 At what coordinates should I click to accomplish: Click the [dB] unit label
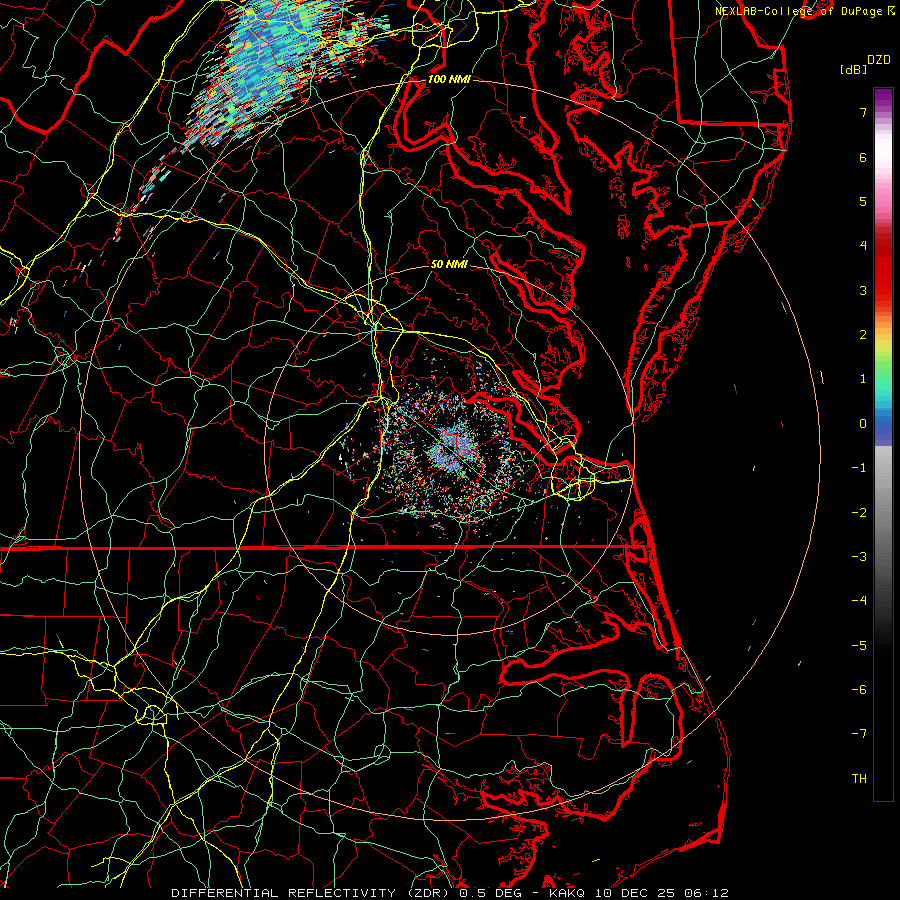point(854,69)
